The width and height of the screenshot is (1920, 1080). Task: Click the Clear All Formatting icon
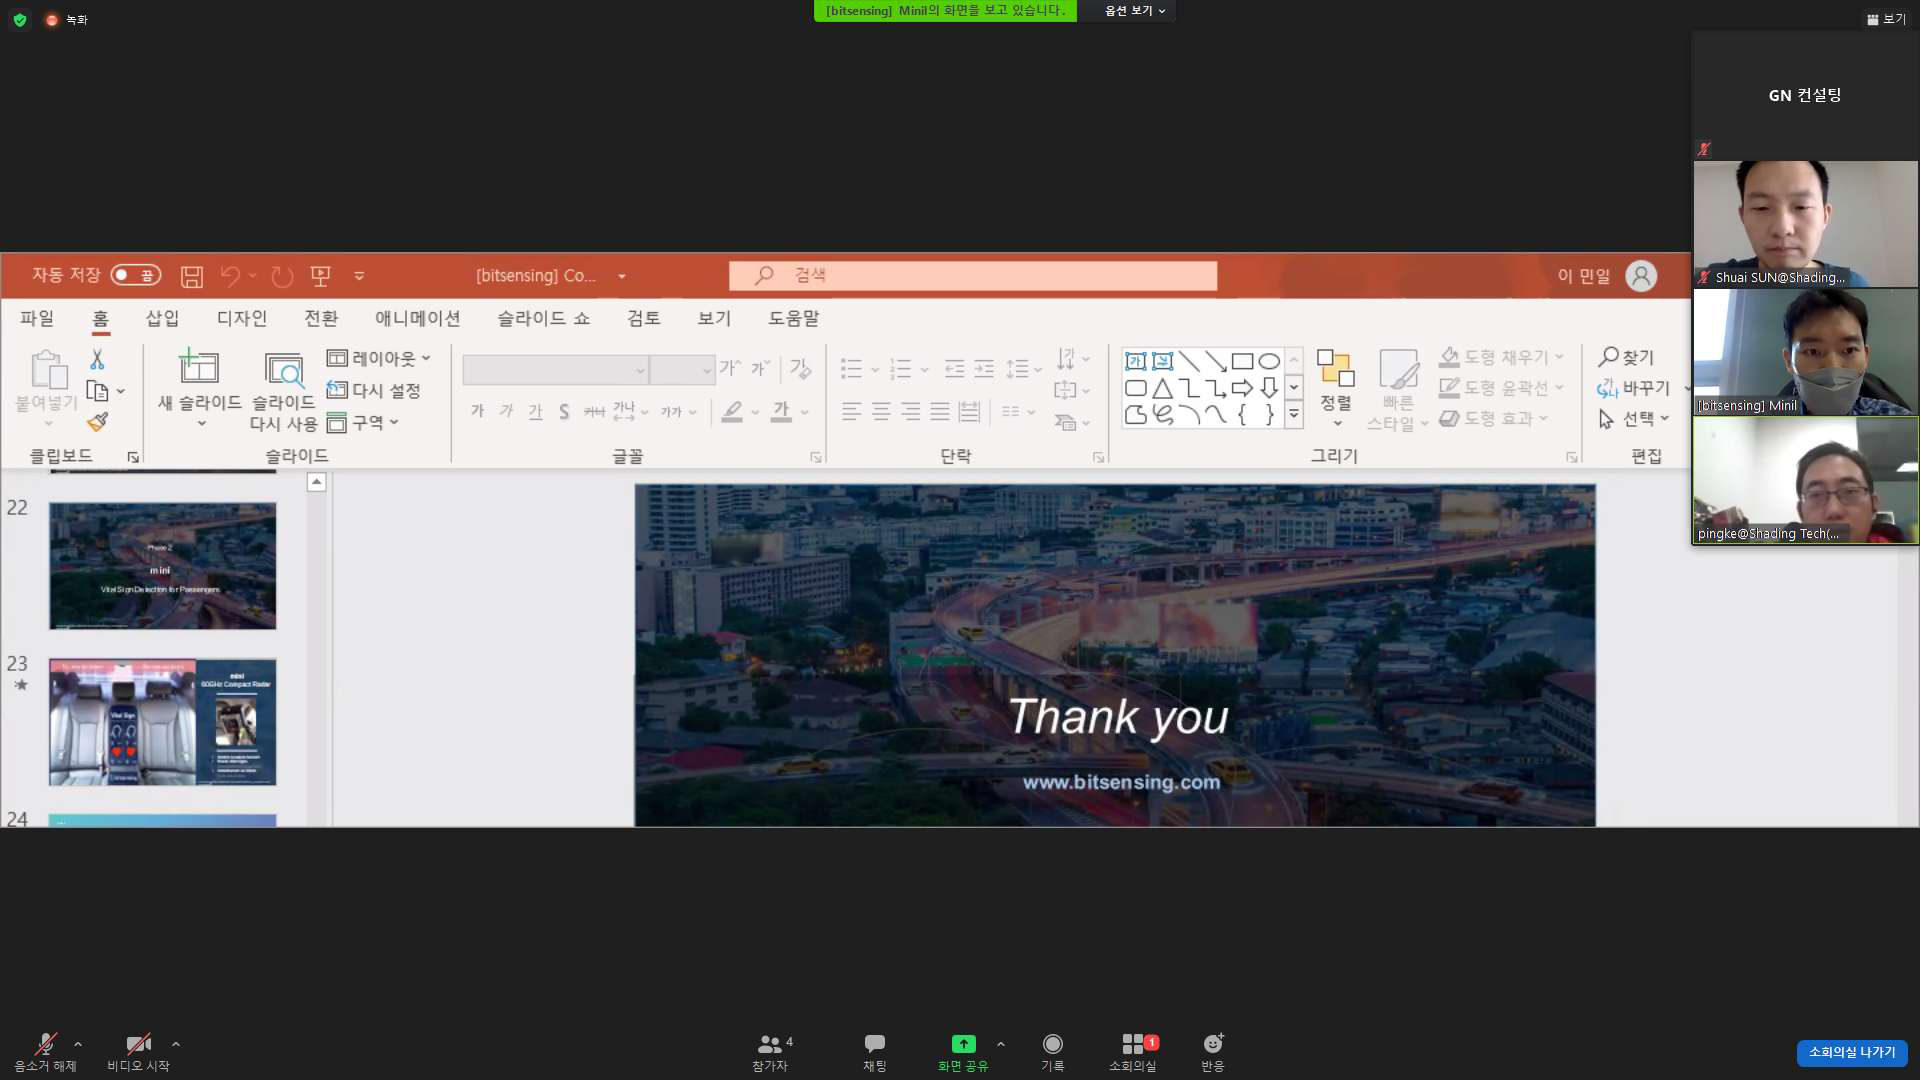800,368
